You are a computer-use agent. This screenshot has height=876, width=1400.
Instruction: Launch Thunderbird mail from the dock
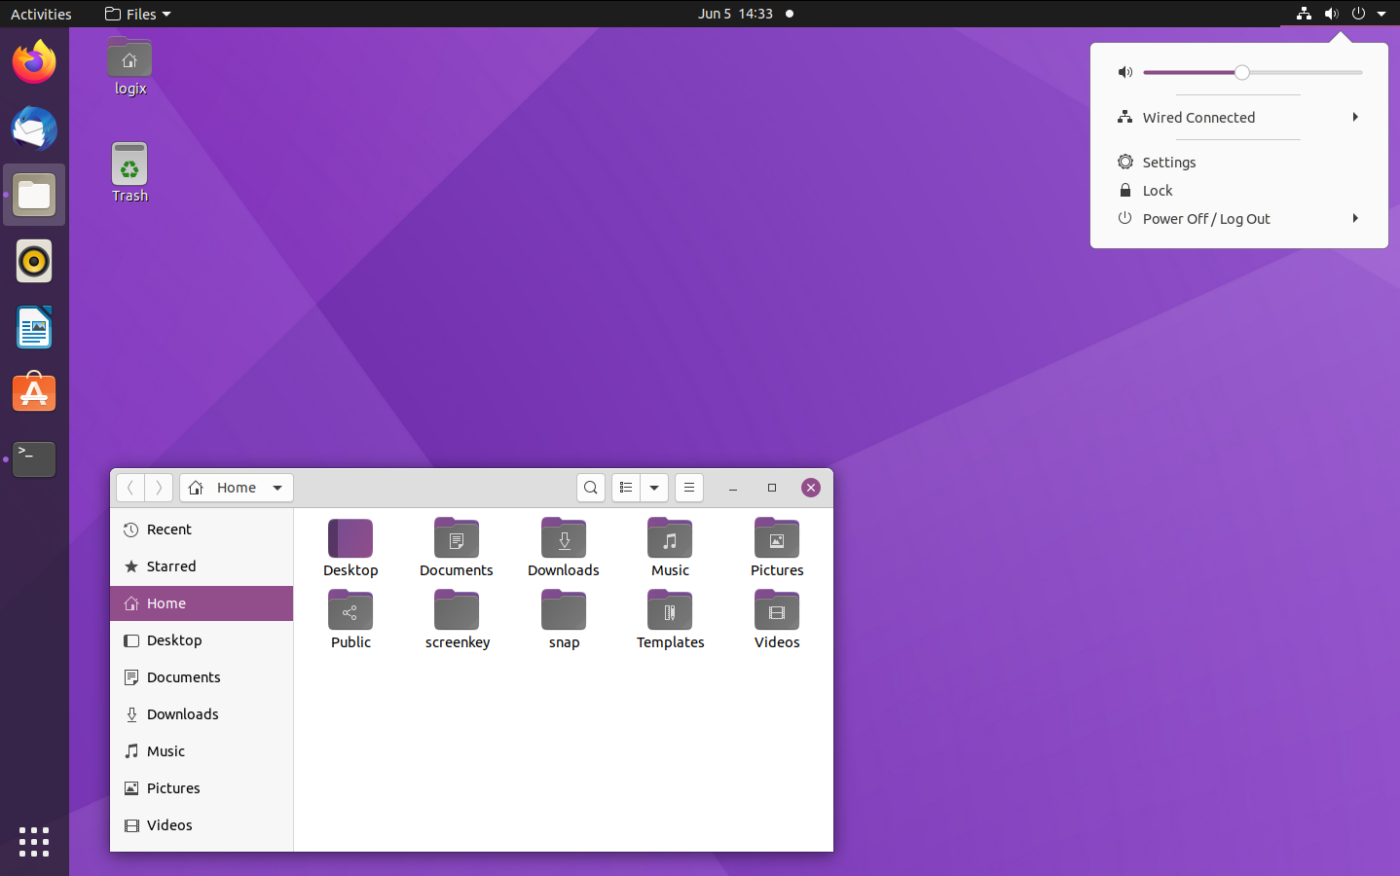[34, 129]
